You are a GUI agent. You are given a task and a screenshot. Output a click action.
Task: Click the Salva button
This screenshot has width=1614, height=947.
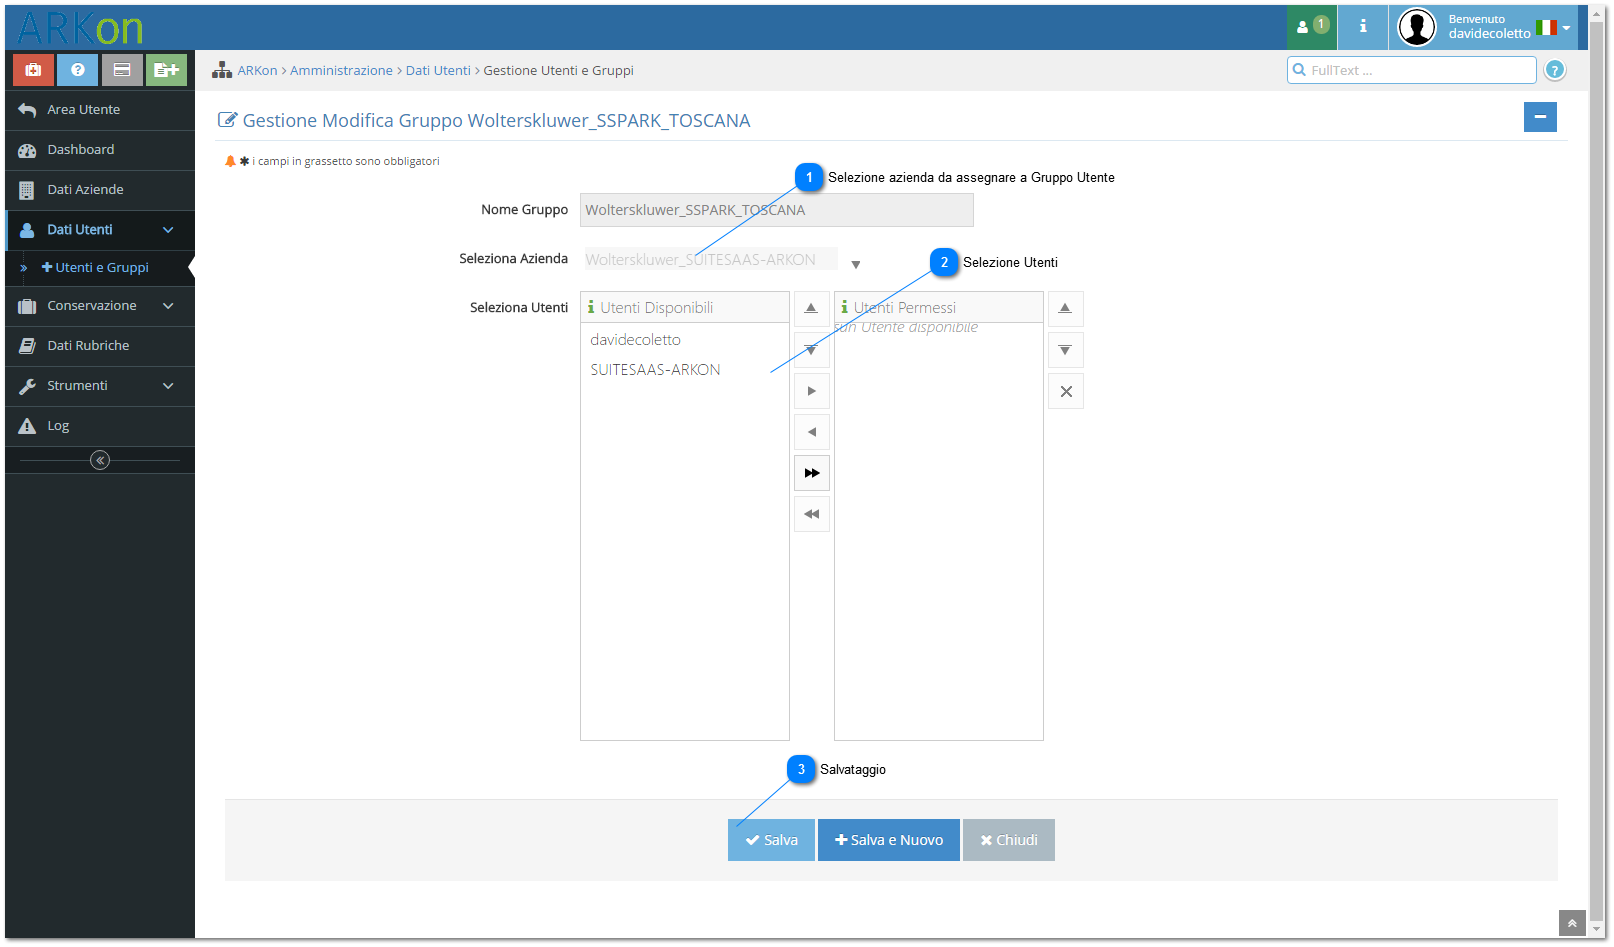[771, 840]
